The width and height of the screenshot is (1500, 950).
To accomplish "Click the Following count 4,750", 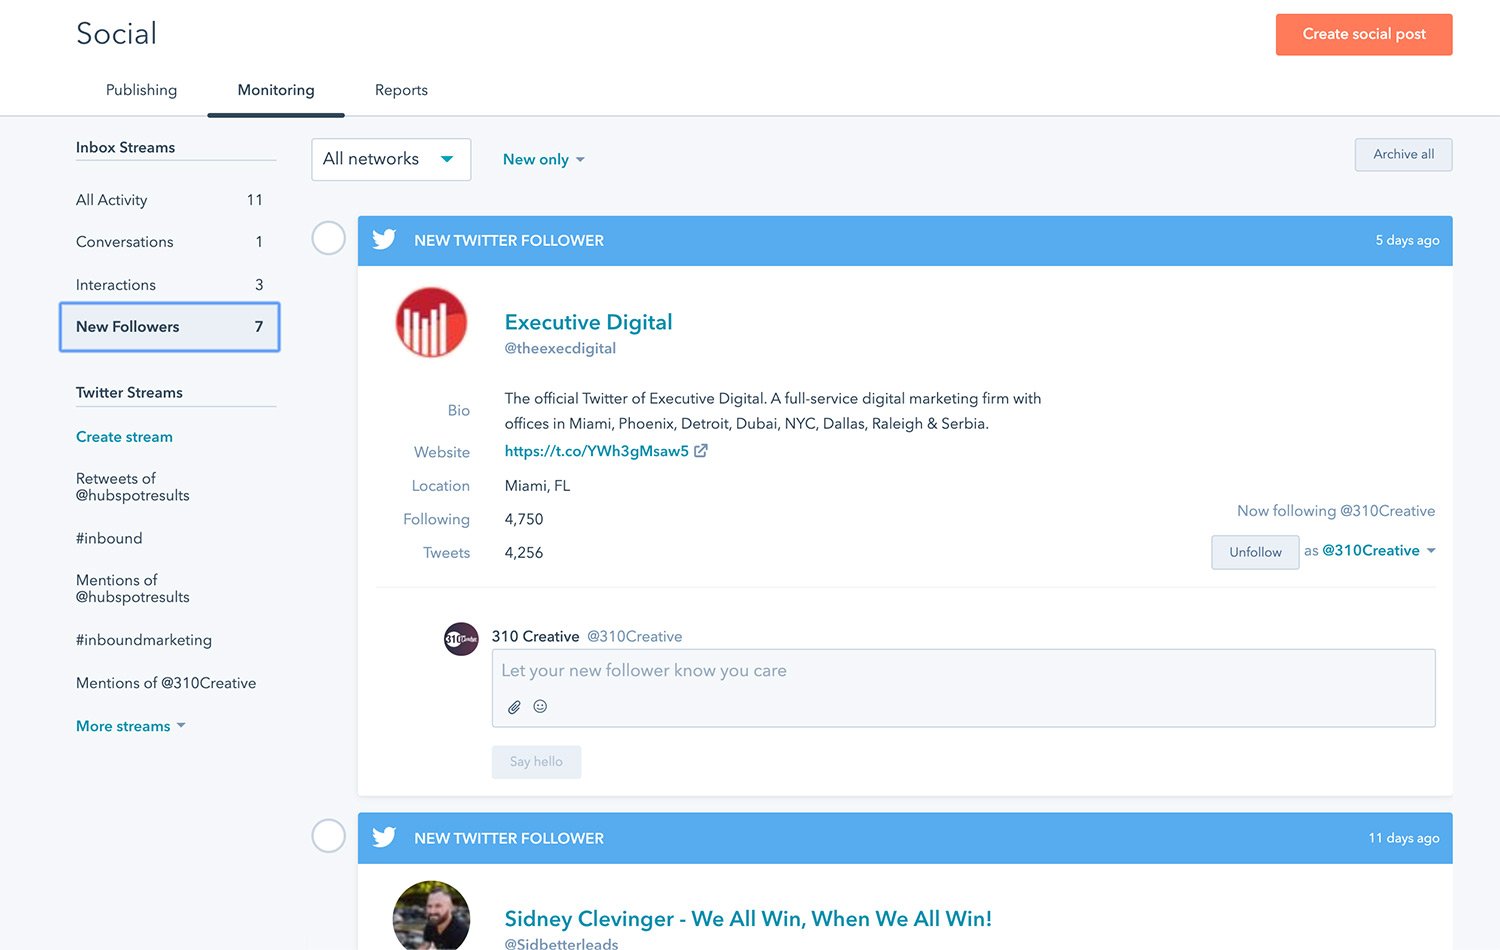I will (524, 519).
